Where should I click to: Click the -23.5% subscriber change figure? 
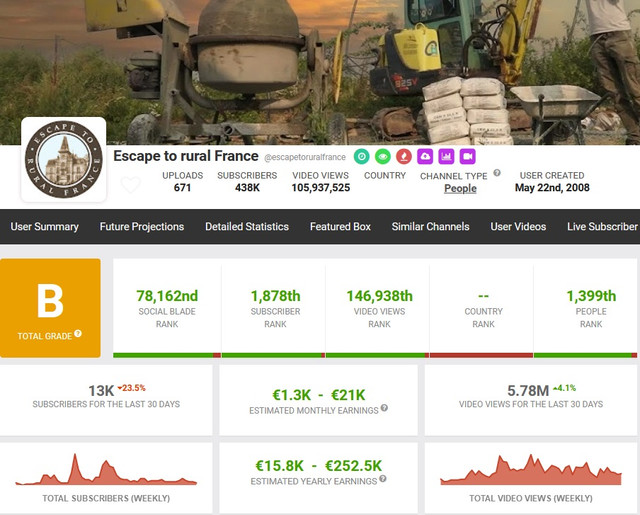[x=131, y=388]
